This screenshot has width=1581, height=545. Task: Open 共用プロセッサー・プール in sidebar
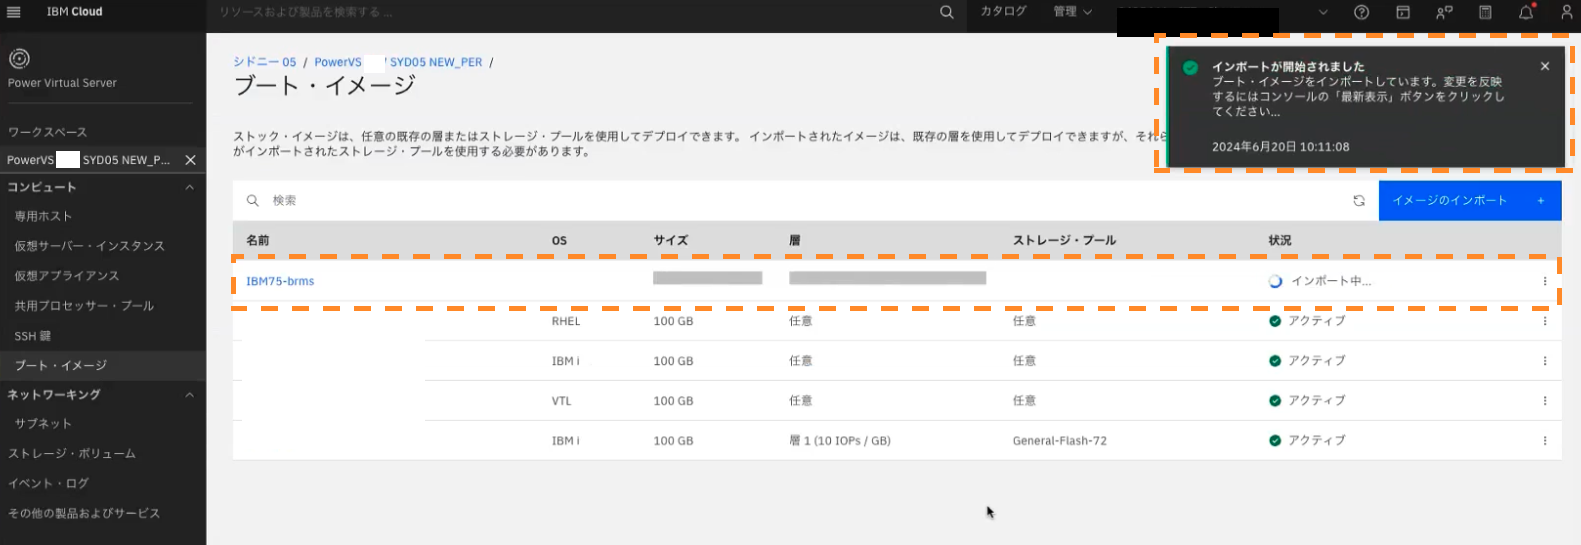[x=84, y=306]
